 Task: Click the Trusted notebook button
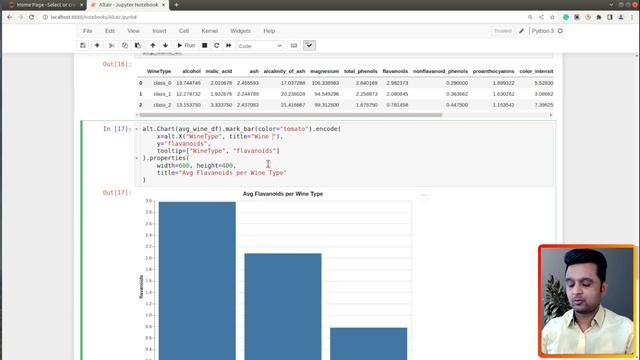coord(503,31)
